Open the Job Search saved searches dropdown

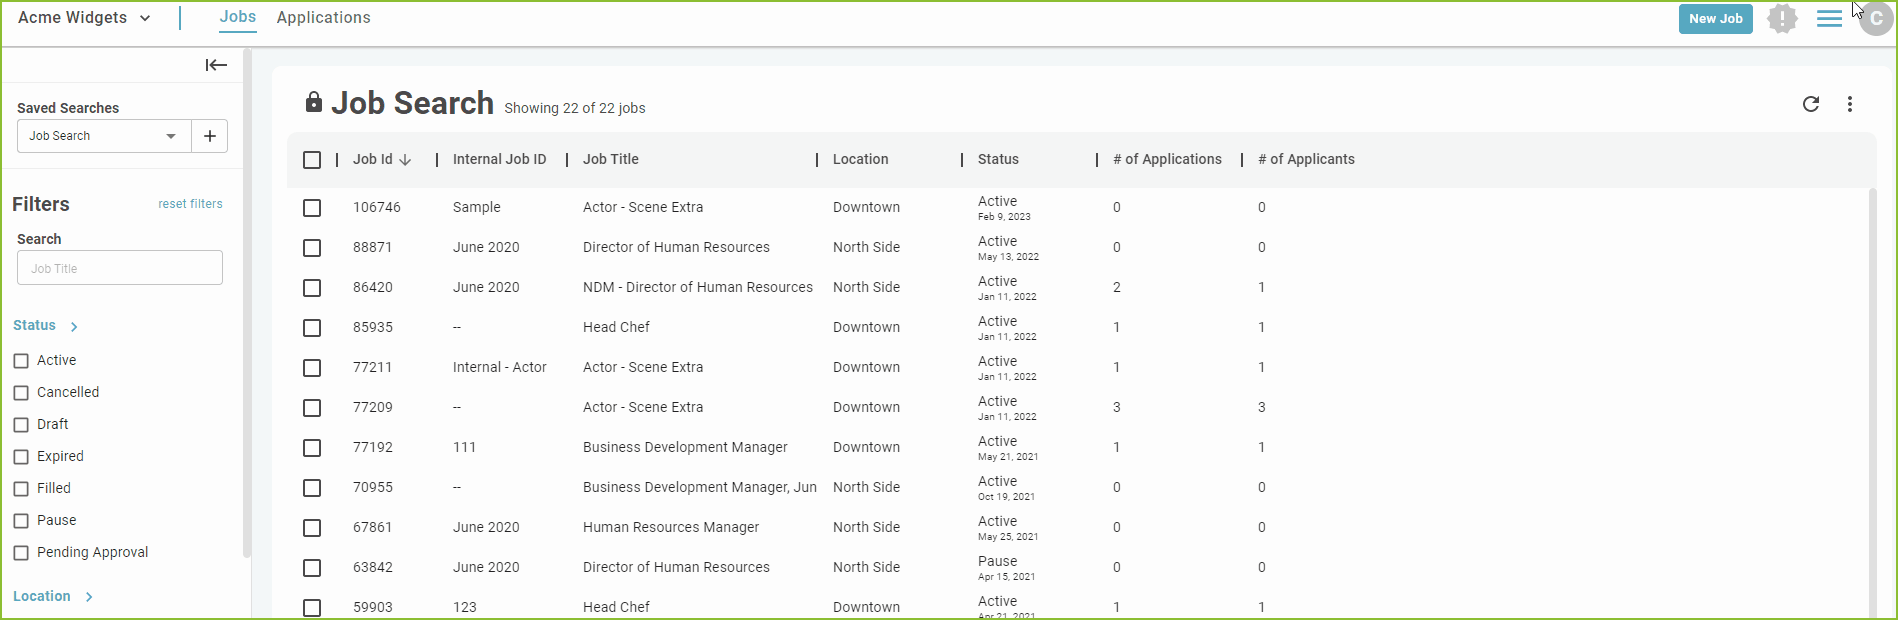[x=103, y=136]
